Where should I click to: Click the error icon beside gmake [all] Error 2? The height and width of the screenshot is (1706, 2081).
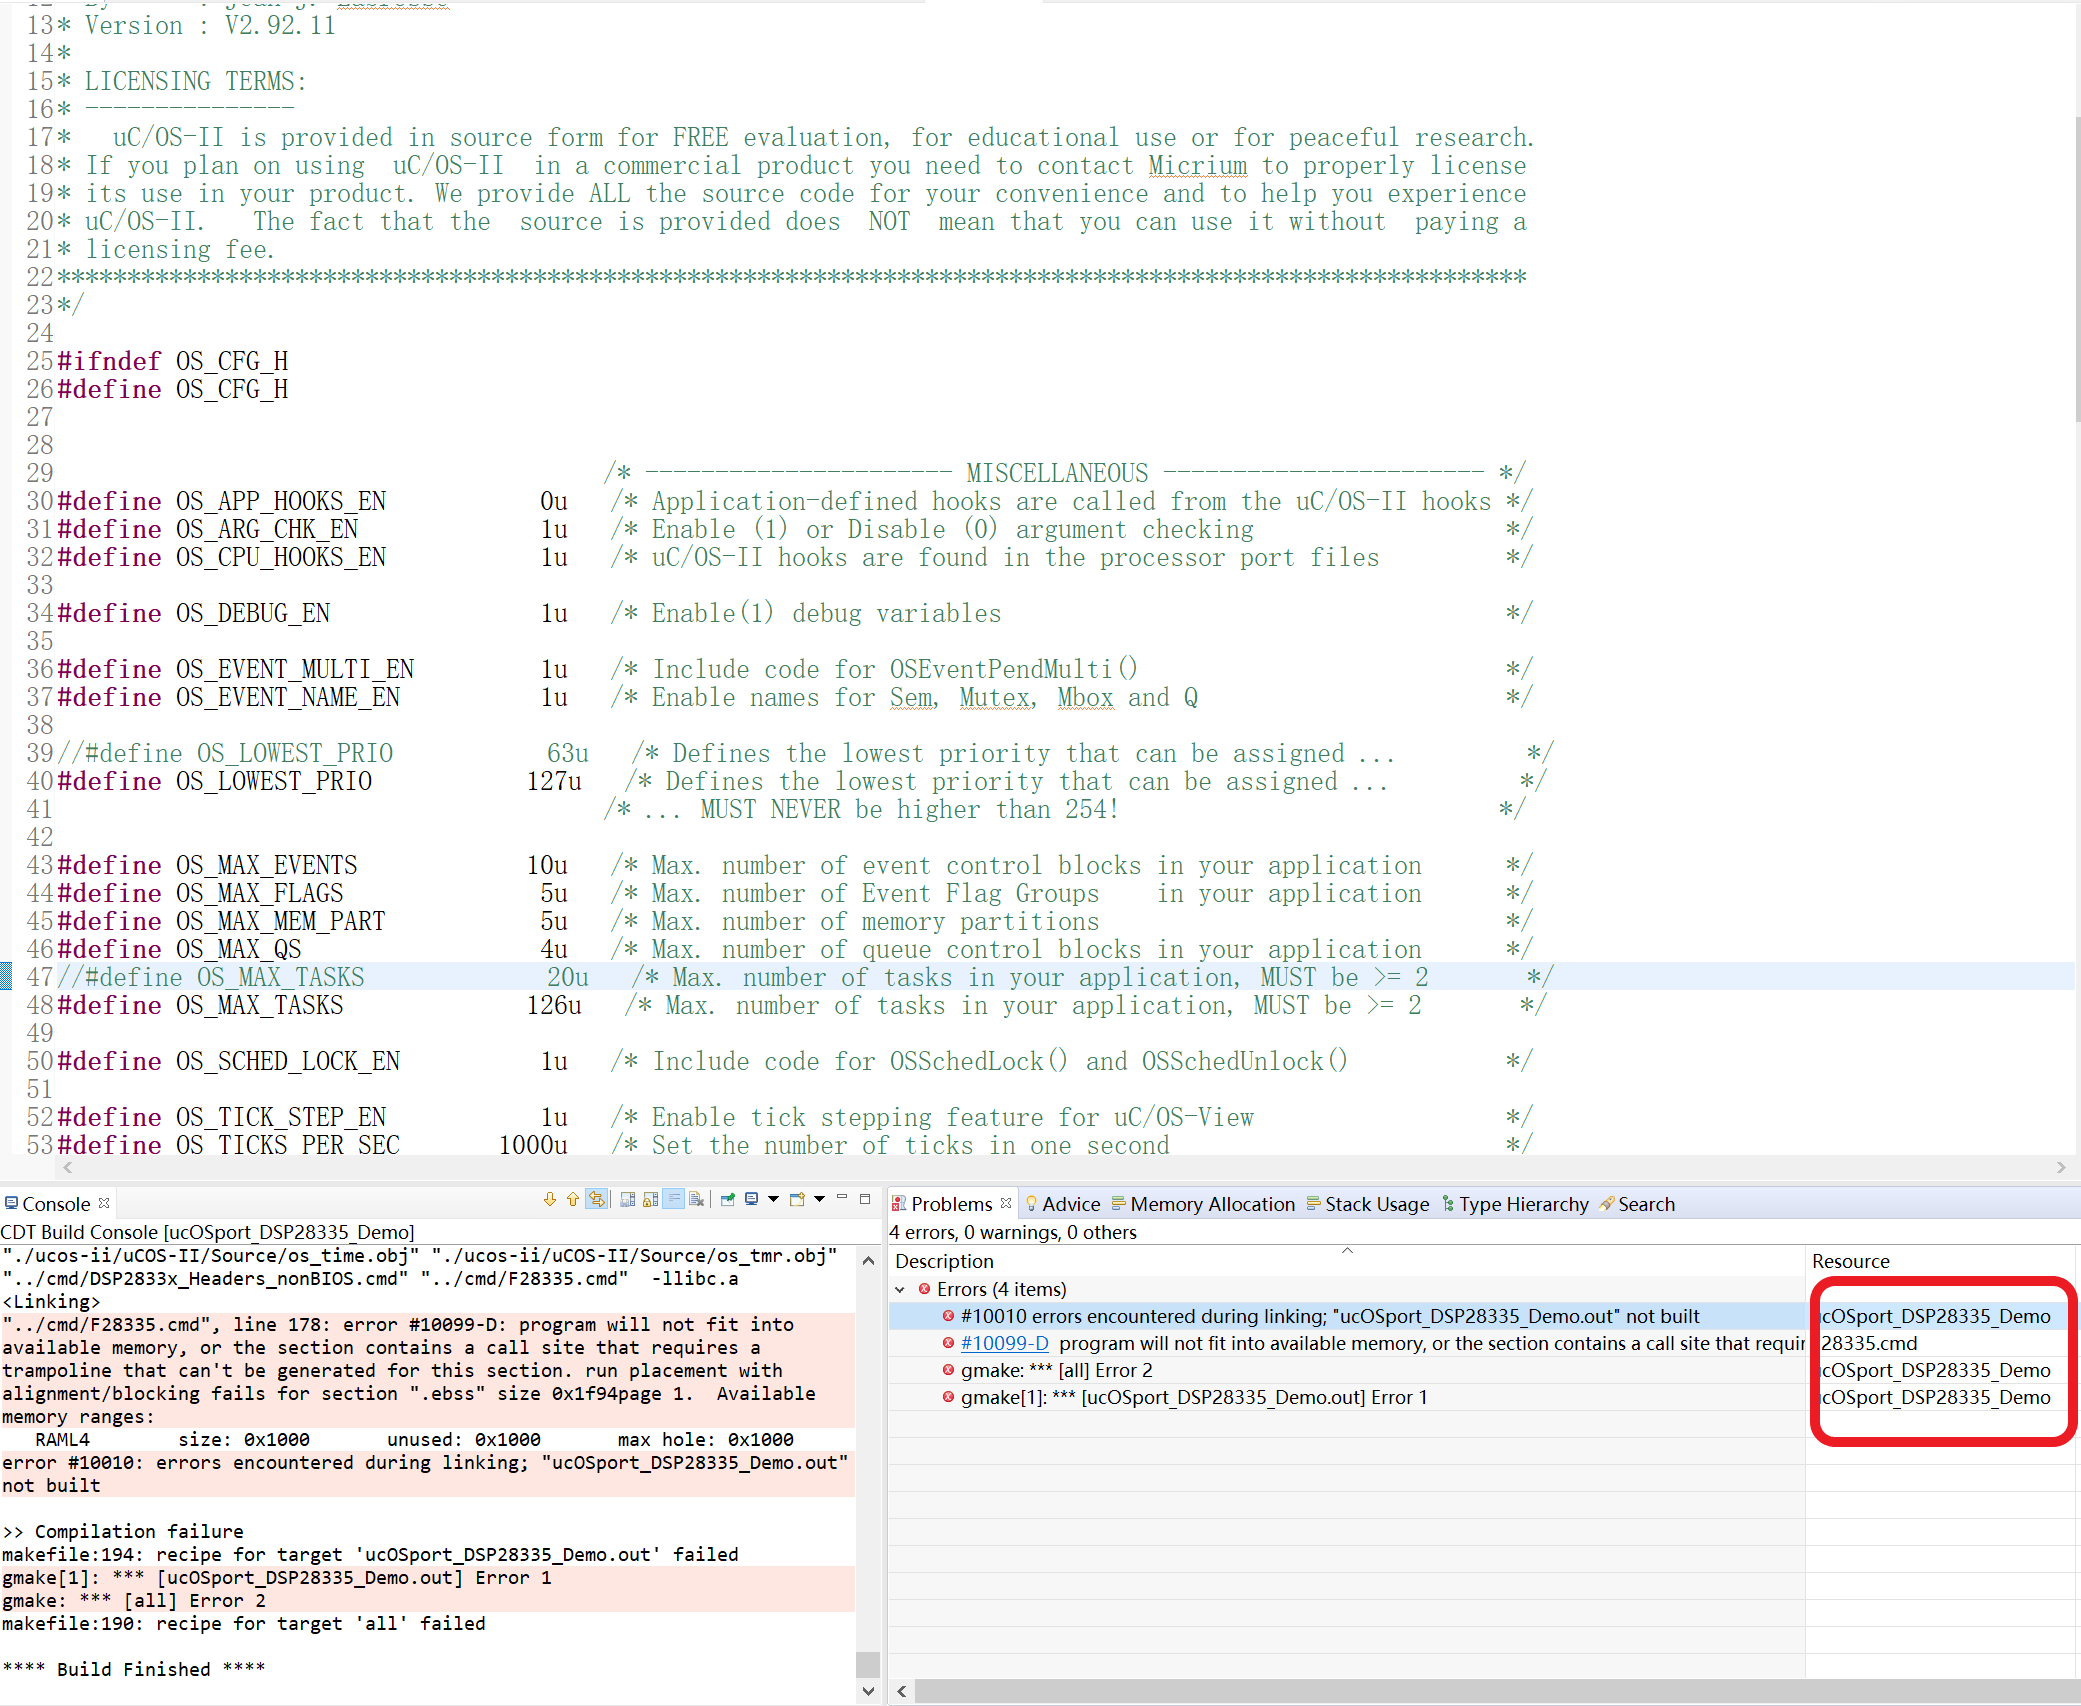click(947, 1370)
